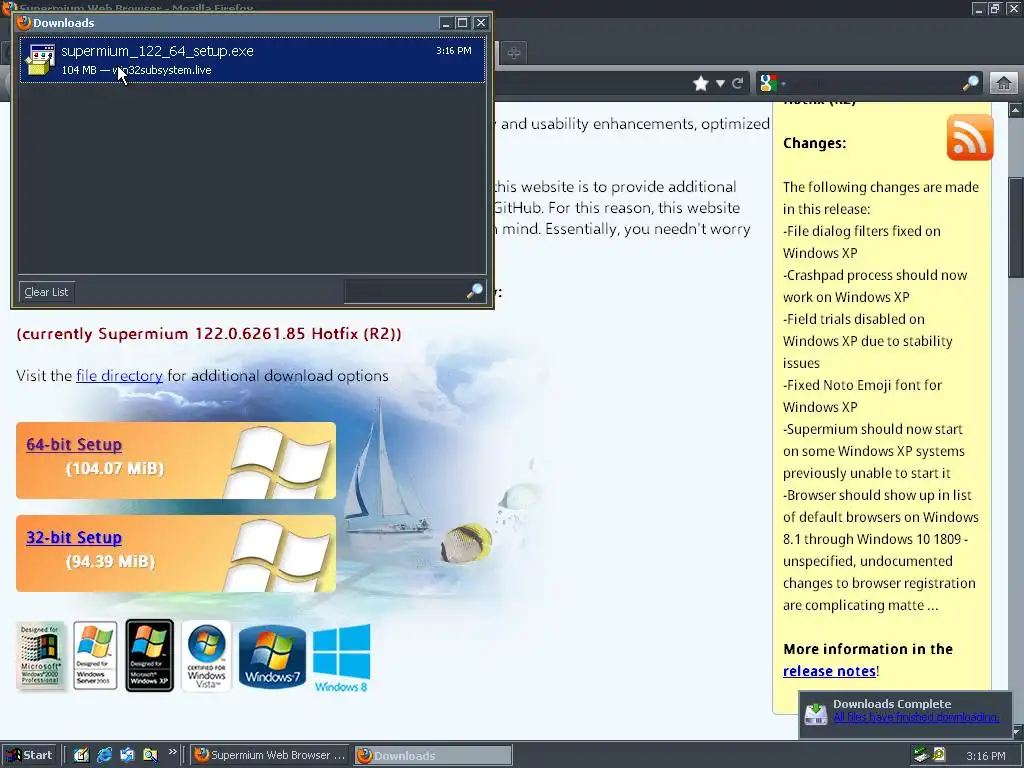Click the Supermium 122.0.6261.85 Hotfix (R2) text
Screen dimensions: 1024x768
(209, 334)
